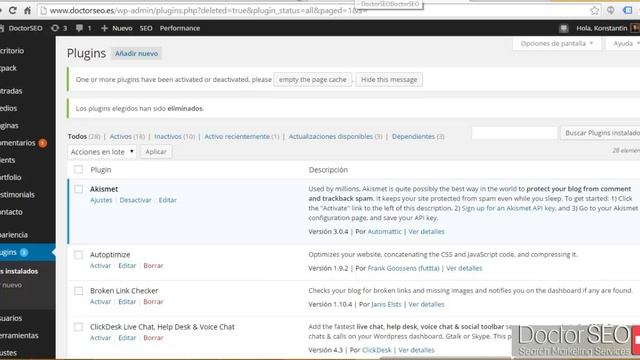Click Editar under Akismet
The height and width of the screenshot is (360, 640).
pyautogui.click(x=167, y=200)
